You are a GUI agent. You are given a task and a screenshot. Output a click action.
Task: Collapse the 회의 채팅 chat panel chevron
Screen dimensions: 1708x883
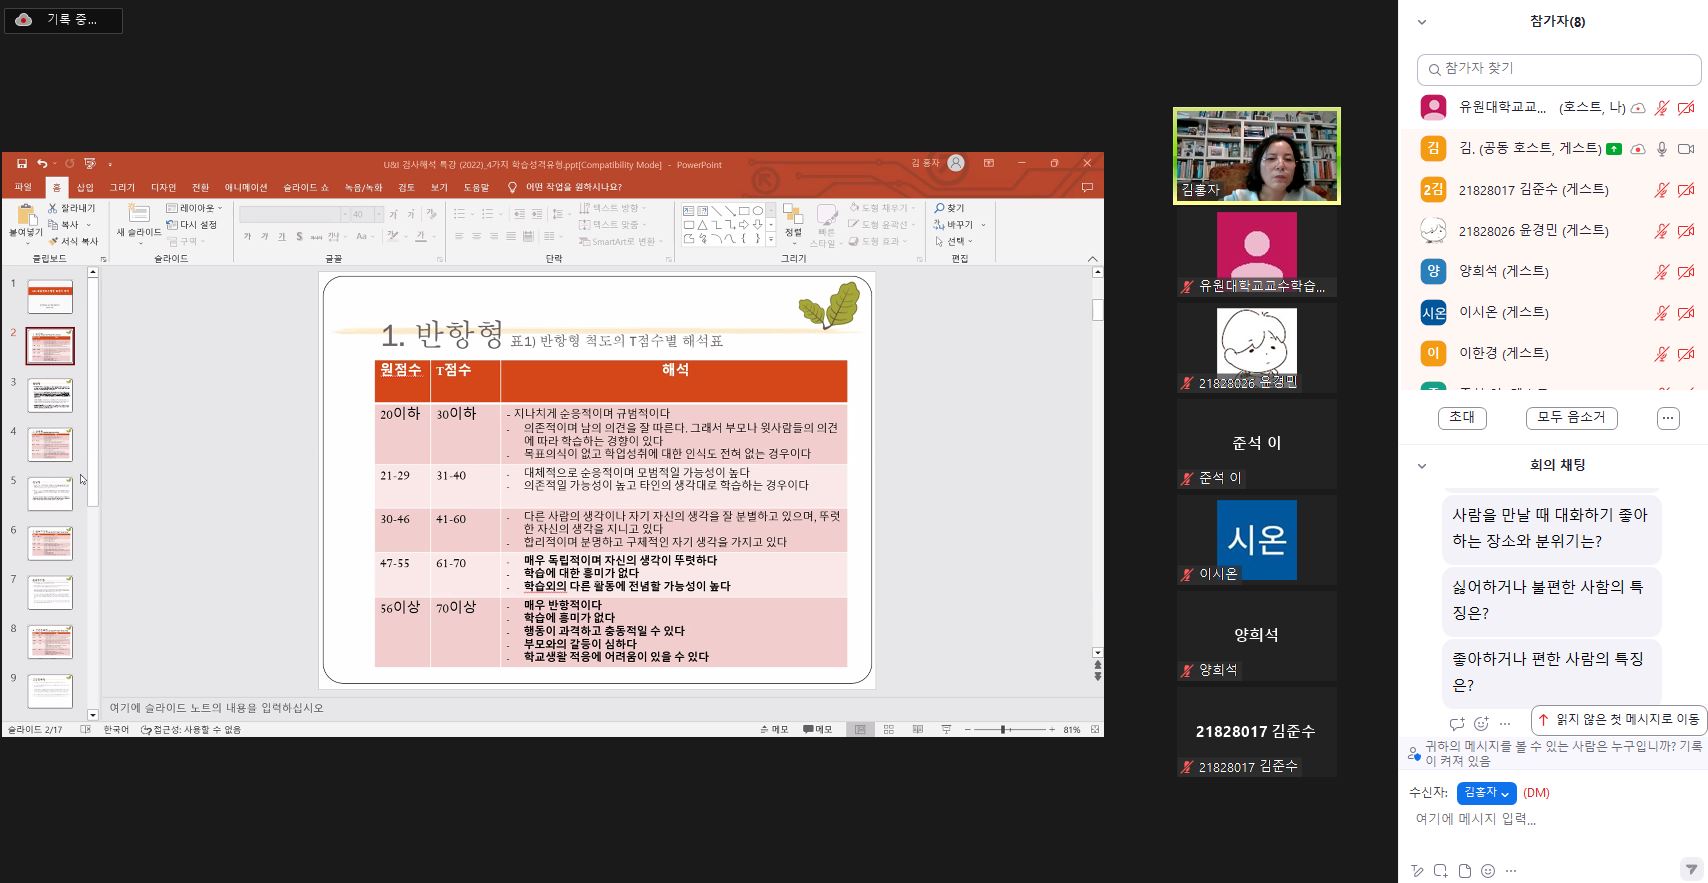[x=1422, y=466]
